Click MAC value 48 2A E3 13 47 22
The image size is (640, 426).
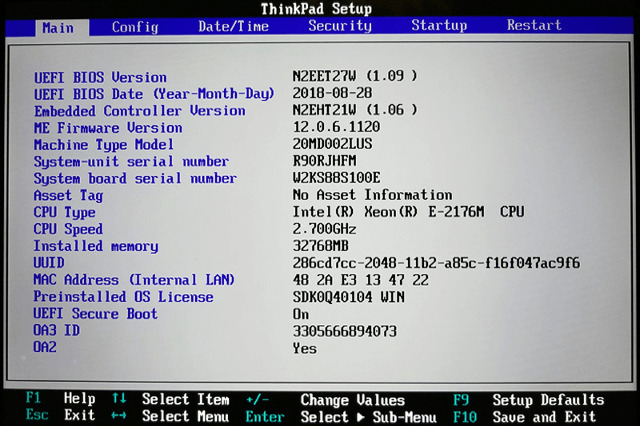[360, 280]
